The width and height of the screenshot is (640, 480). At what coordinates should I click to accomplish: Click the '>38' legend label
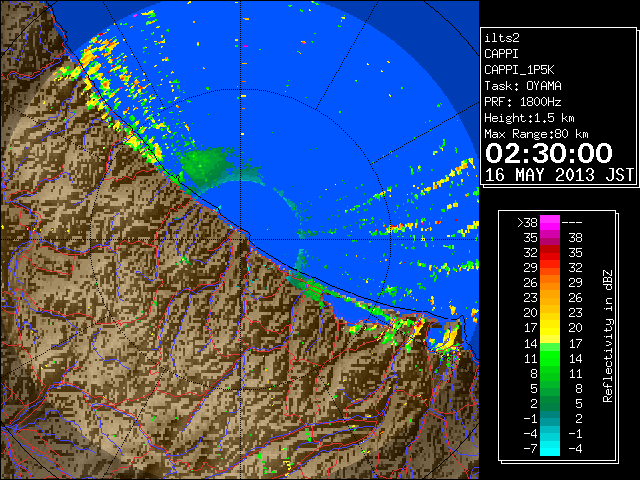pyautogui.click(x=527, y=223)
